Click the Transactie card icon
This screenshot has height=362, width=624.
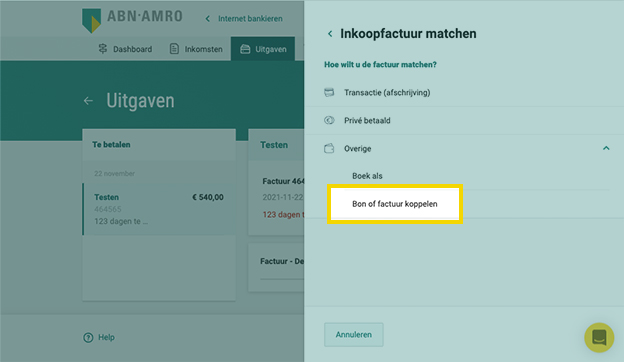coord(329,93)
